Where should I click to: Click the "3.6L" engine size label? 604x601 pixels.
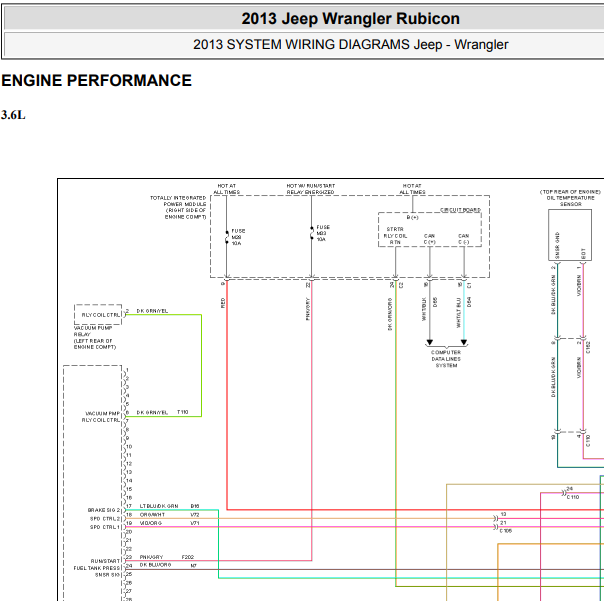(13, 115)
